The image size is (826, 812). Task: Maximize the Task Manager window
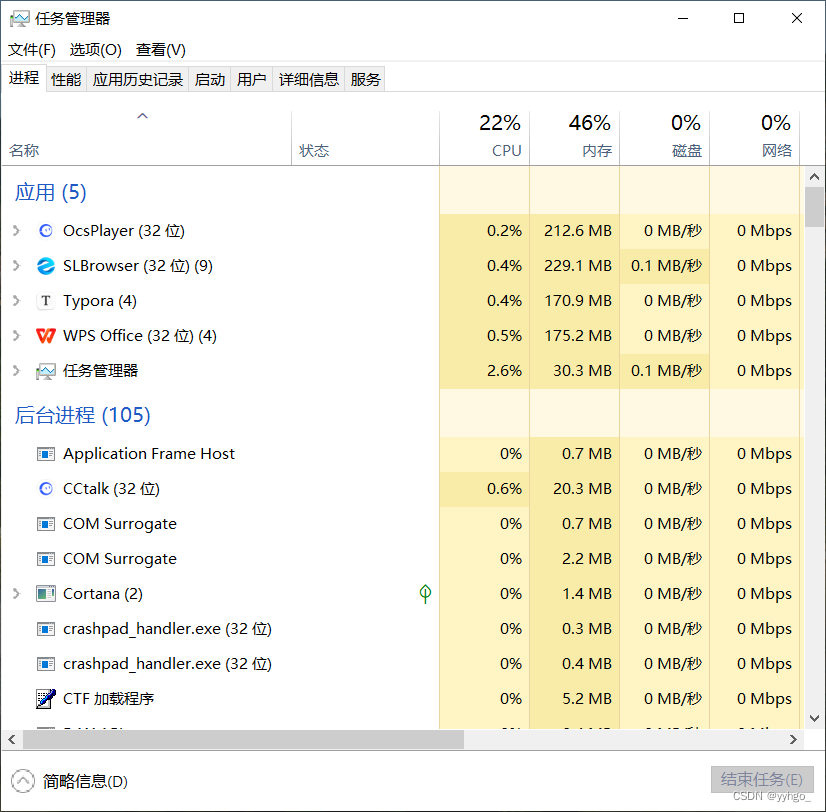tap(739, 18)
